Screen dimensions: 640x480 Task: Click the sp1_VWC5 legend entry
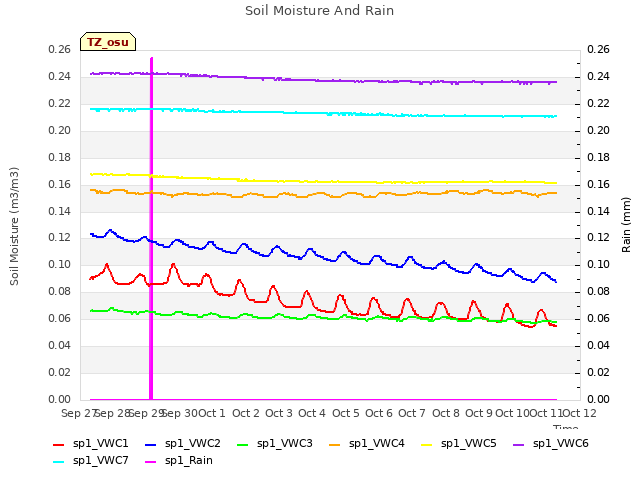(459, 443)
